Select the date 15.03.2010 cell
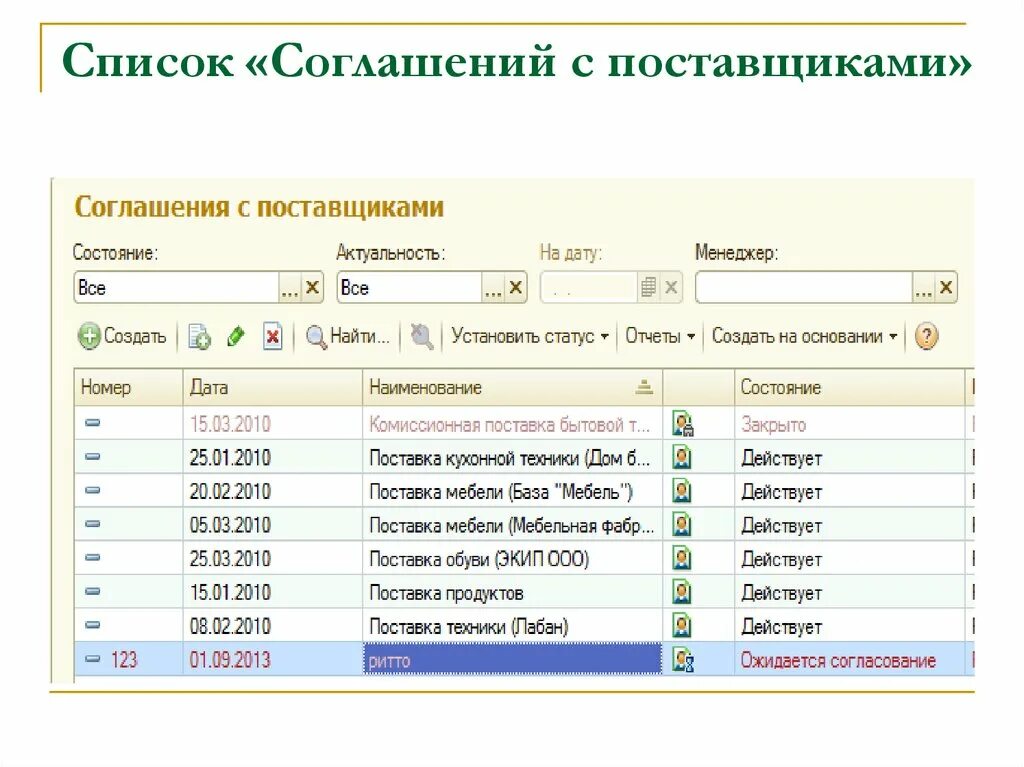1024x767 pixels. pos(273,424)
